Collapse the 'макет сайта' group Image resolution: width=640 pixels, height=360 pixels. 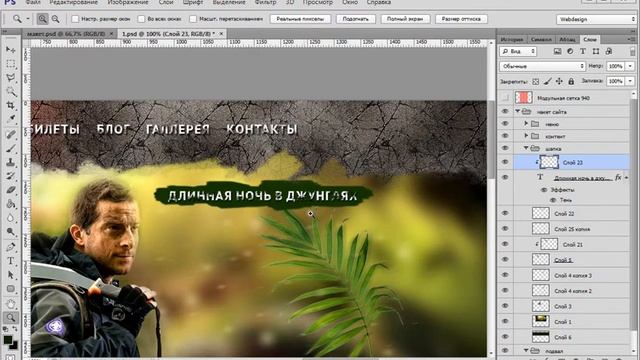click(x=517, y=111)
